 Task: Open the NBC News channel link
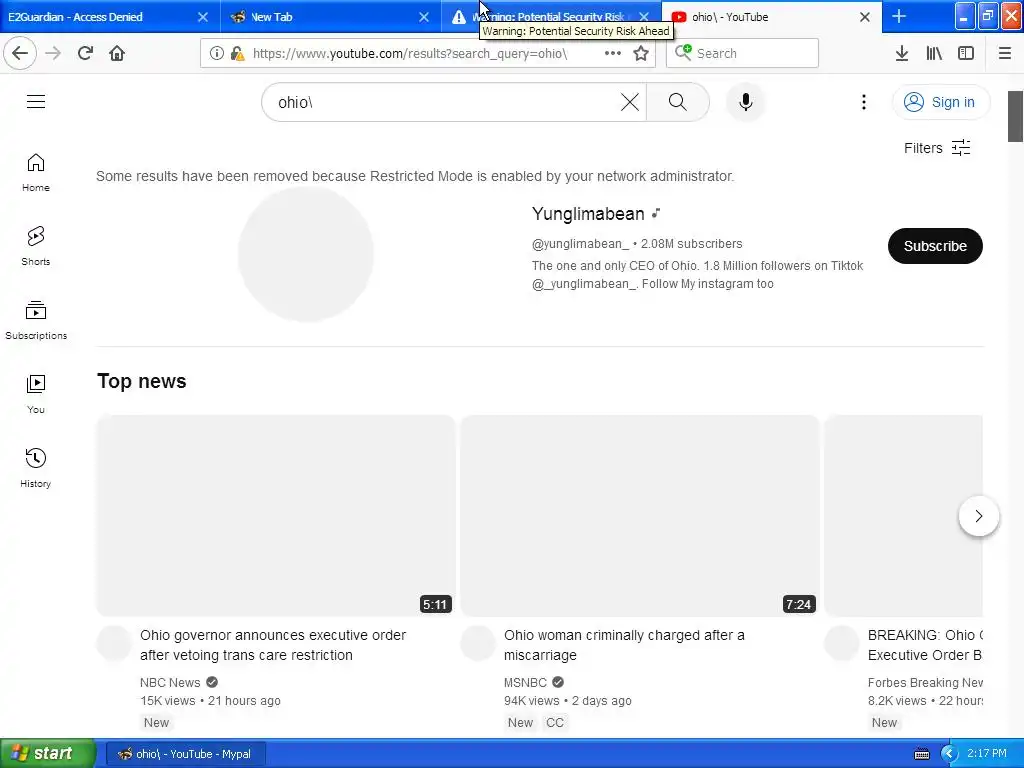(x=170, y=682)
